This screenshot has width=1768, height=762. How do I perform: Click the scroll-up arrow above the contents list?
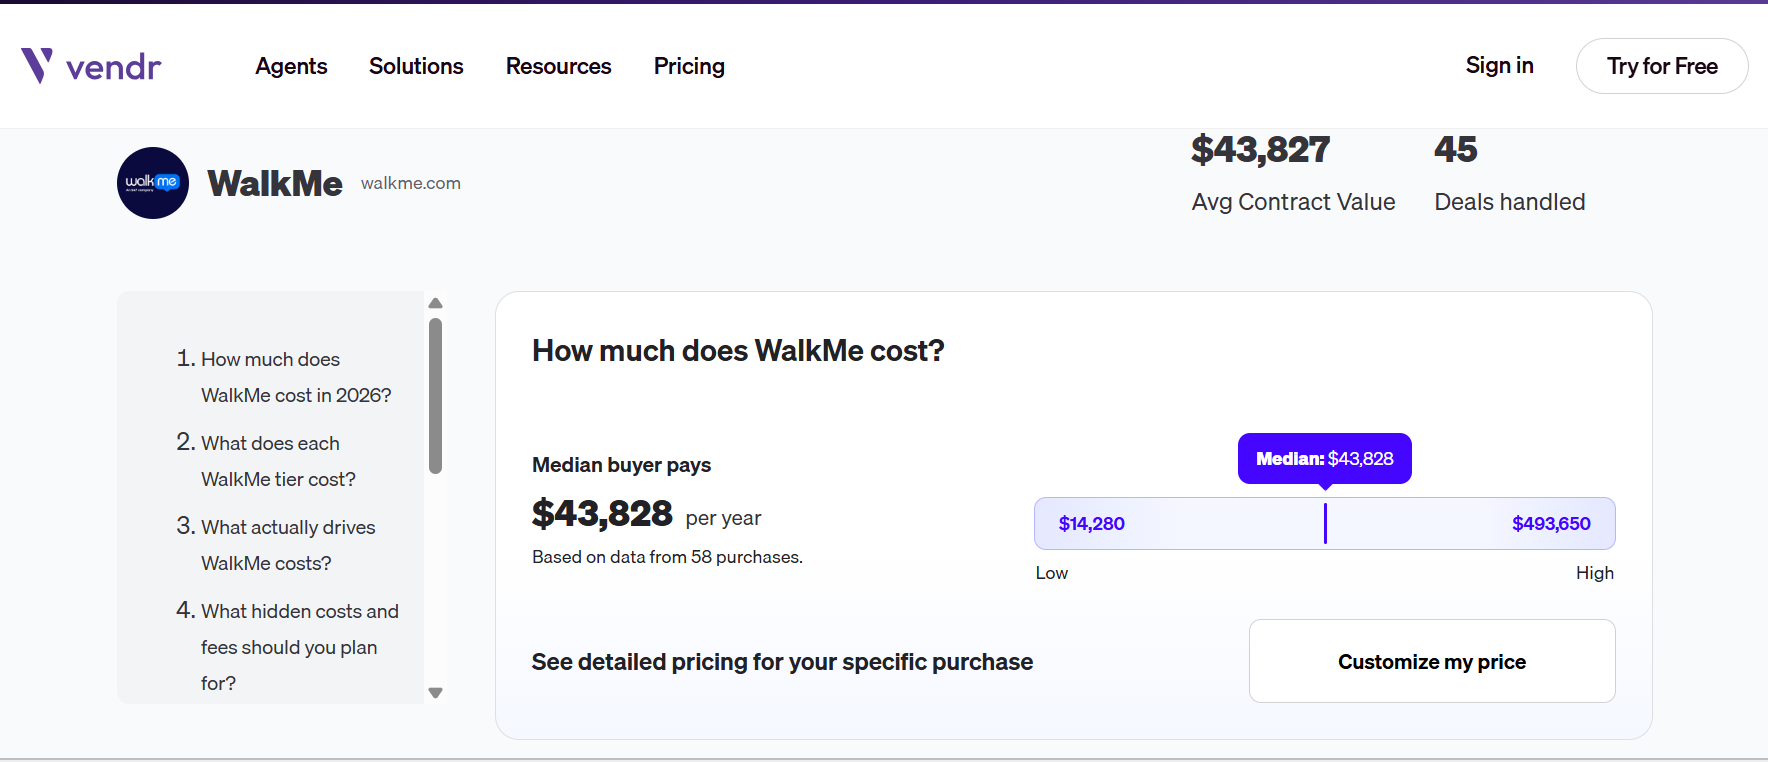(435, 303)
